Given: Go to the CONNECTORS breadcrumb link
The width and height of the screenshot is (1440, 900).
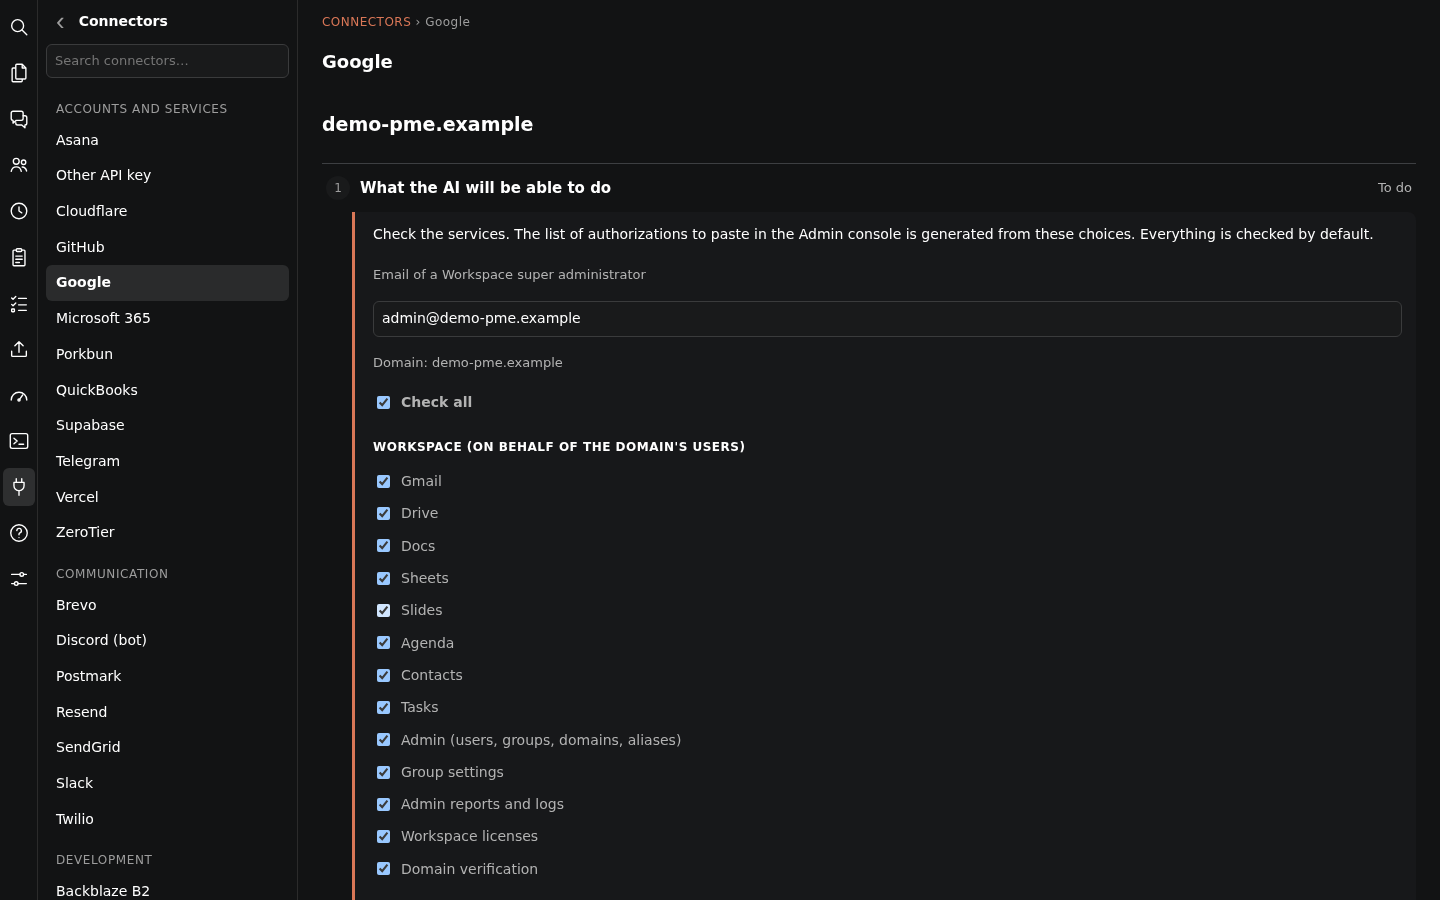Looking at the screenshot, I should [366, 22].
